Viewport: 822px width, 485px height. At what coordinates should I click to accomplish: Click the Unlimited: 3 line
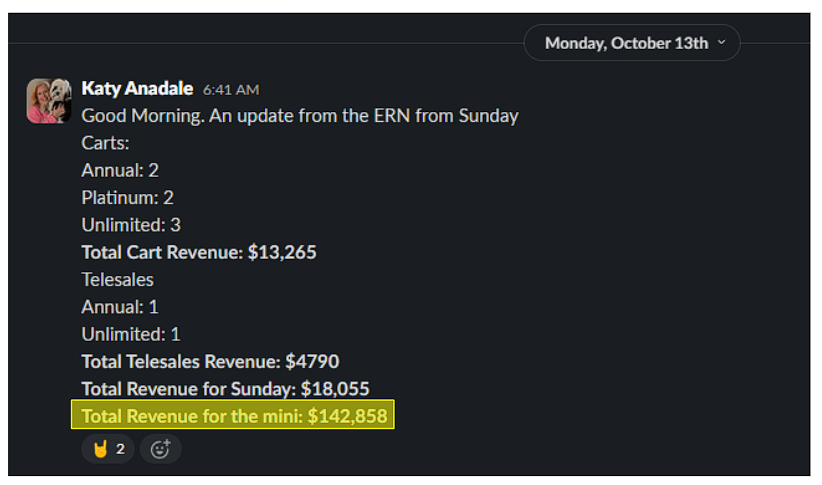coord(131,225)
